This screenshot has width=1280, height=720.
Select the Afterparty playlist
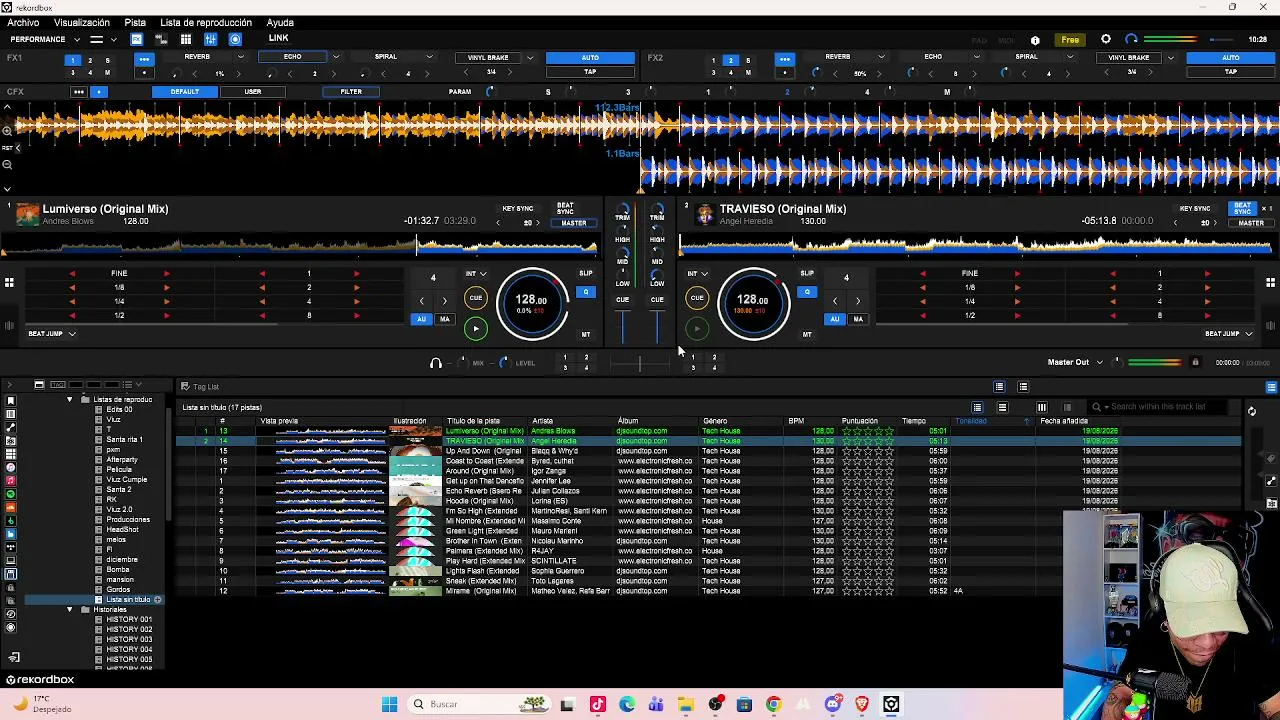(122, 460)
